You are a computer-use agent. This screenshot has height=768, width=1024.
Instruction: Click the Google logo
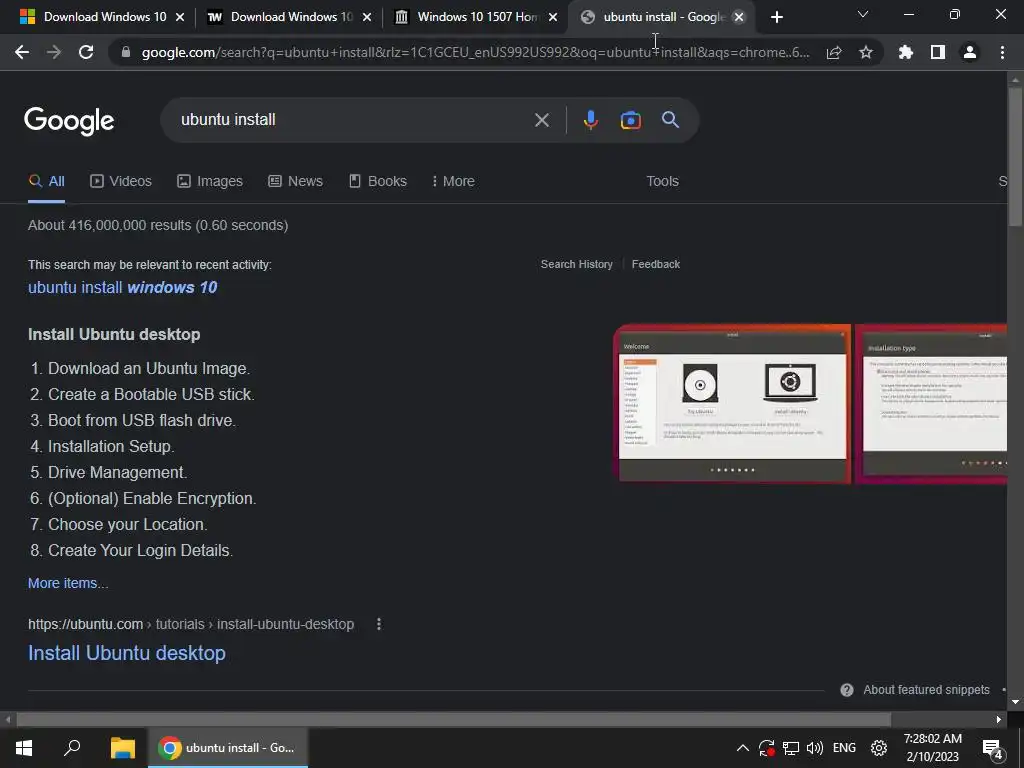click(x=69, y=121)
